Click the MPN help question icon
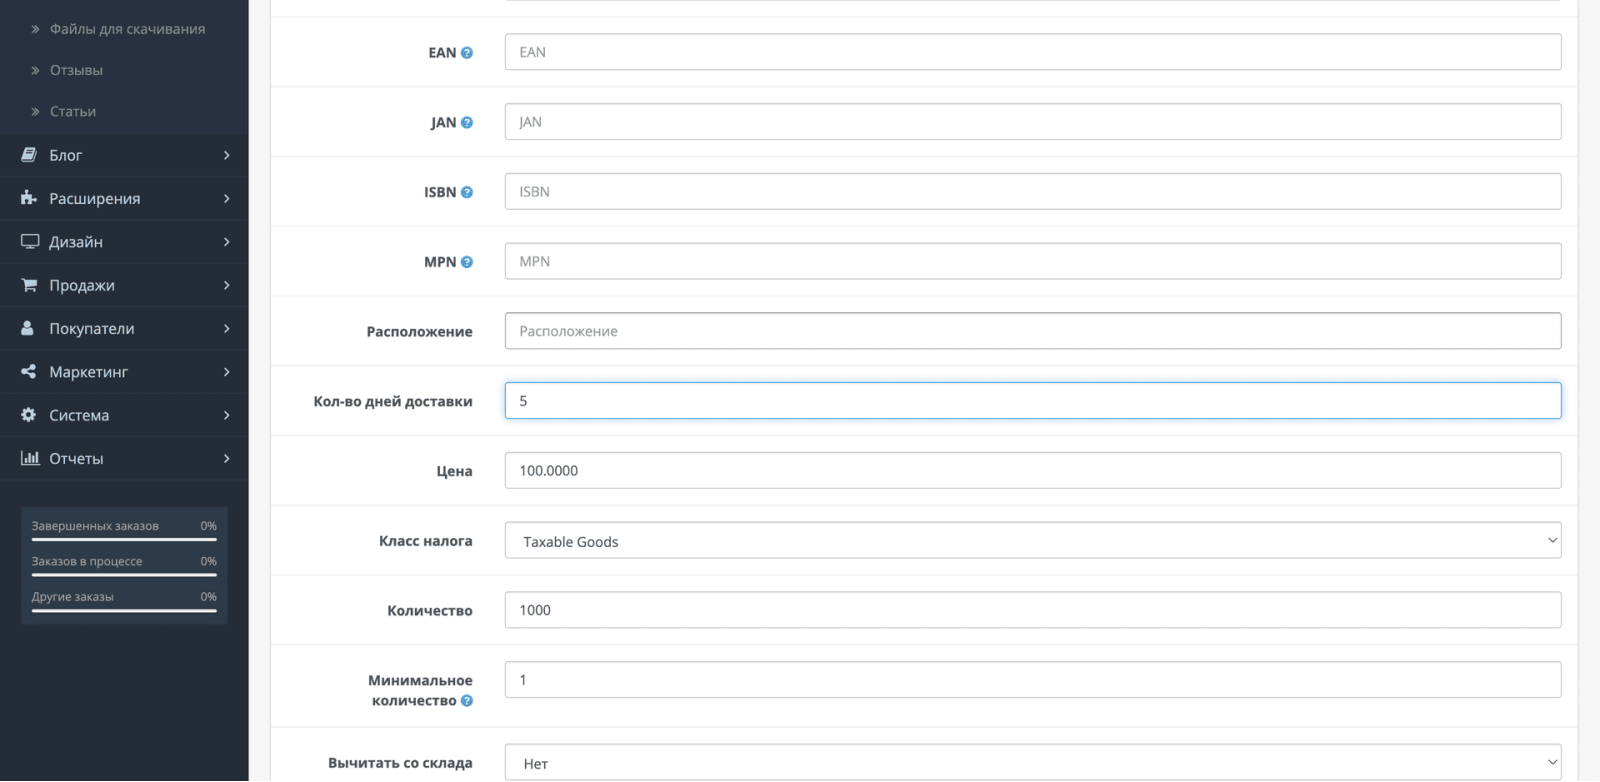Screen dimensions: 1600x782 [x=466, y=262]
